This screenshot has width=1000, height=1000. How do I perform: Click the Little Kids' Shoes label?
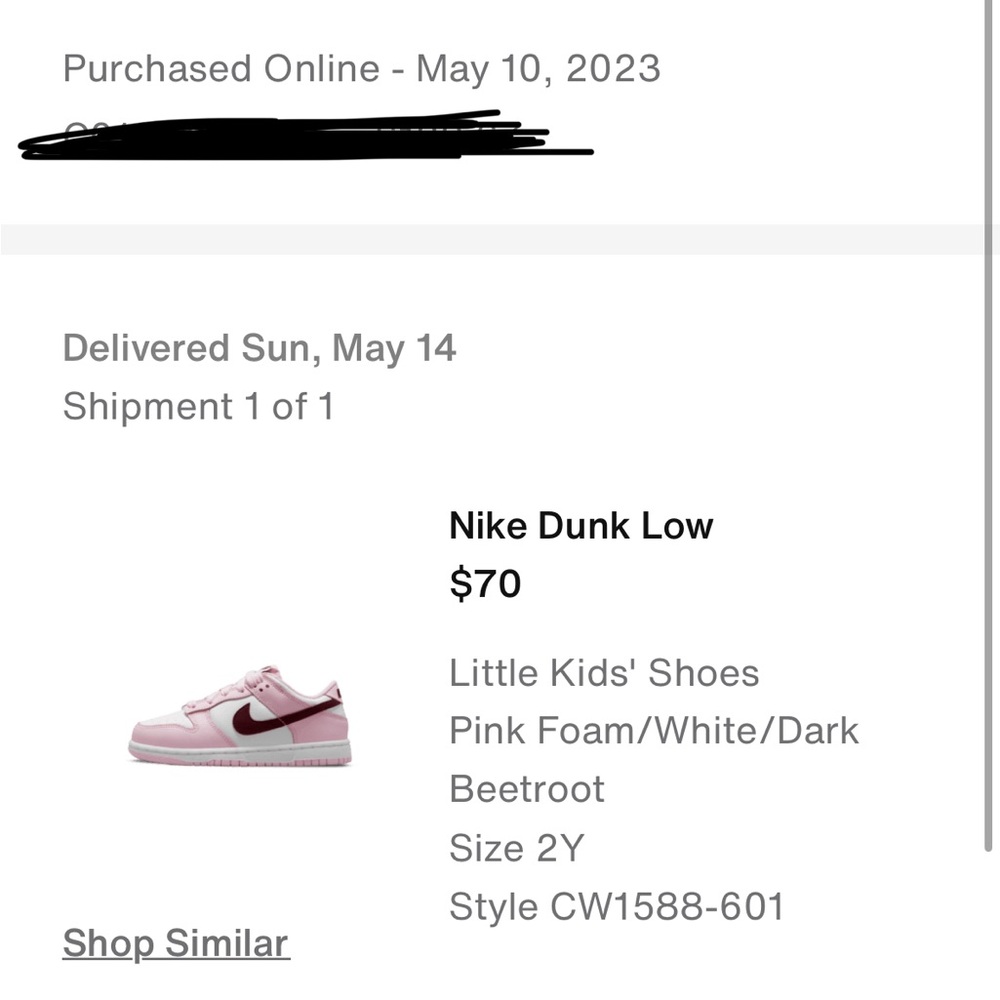coord(604,672)
